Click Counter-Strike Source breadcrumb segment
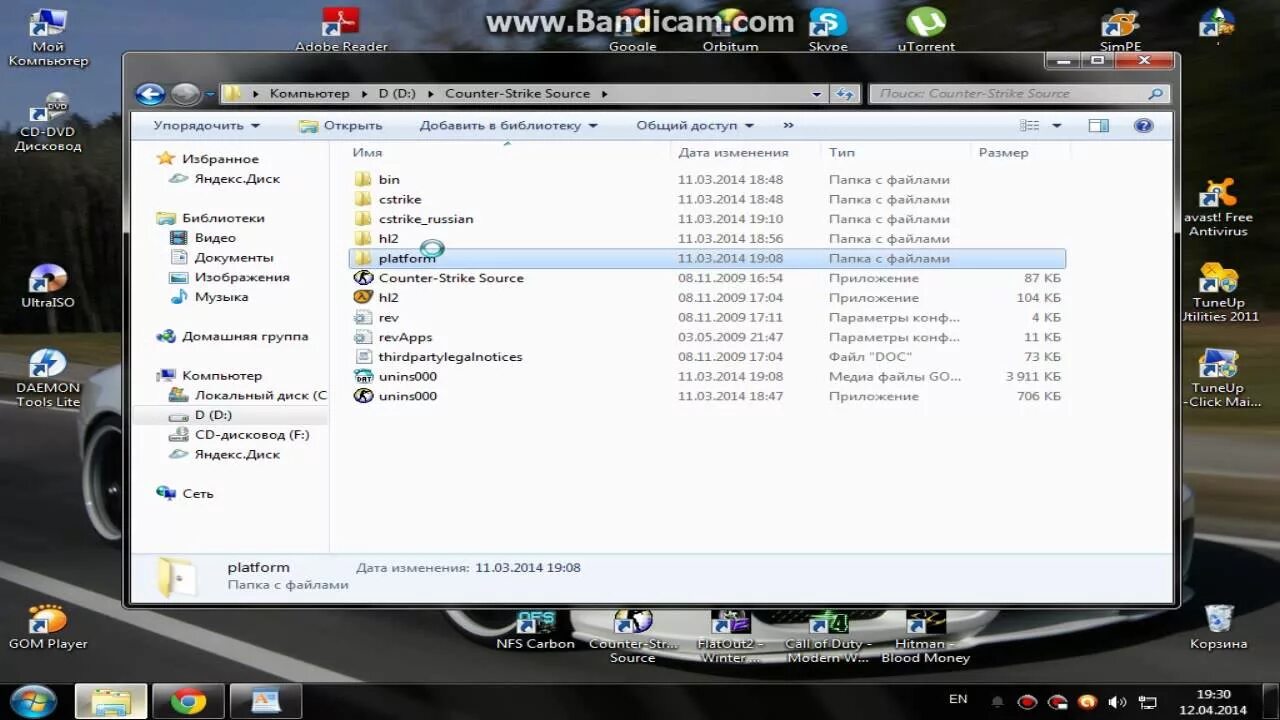Viewport: 1280px width, 720px height. pos(517,93)
